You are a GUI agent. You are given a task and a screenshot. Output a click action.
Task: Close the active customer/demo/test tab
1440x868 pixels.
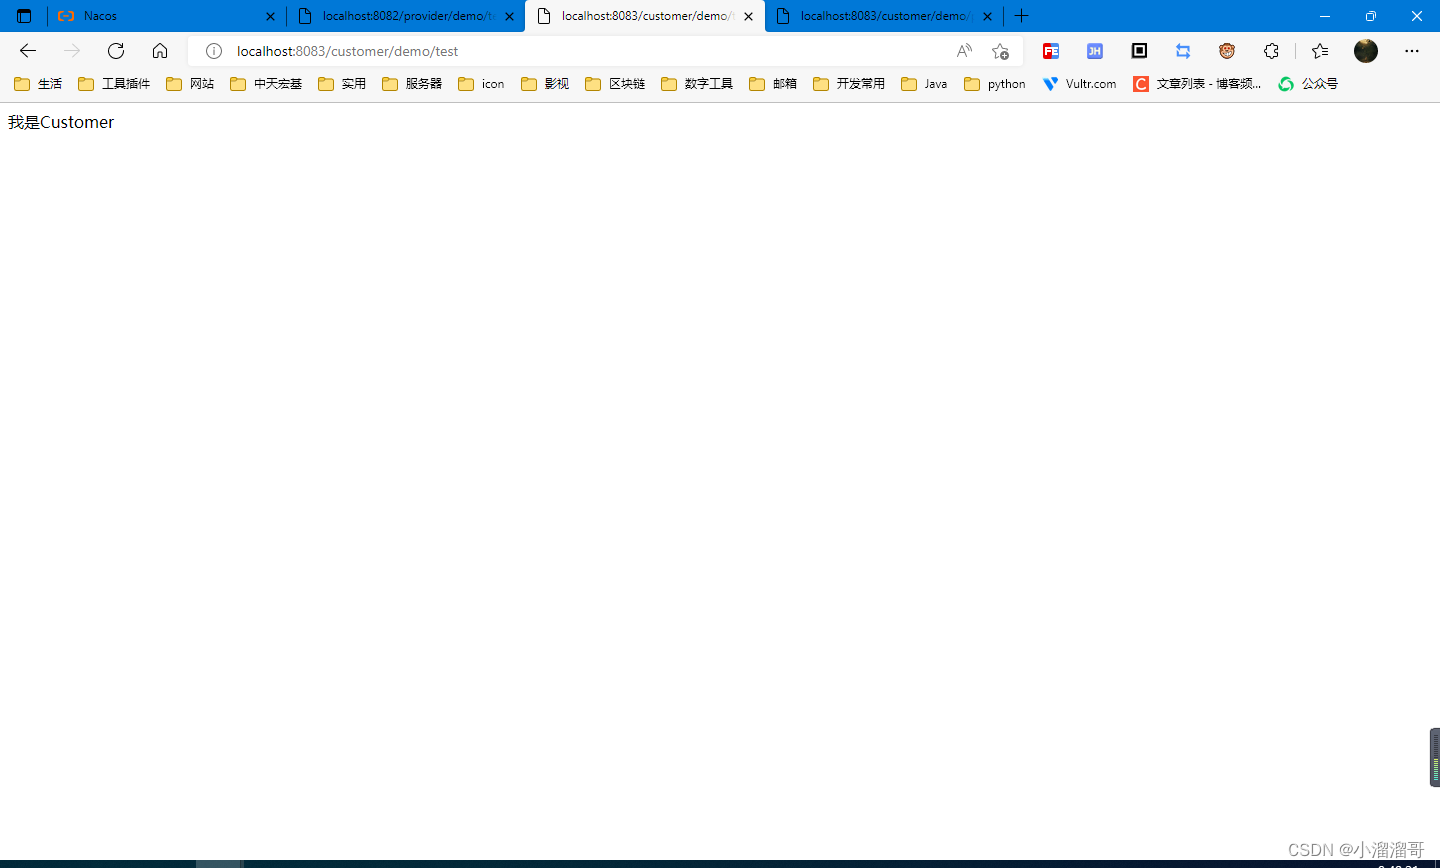[x=748, y=16]
